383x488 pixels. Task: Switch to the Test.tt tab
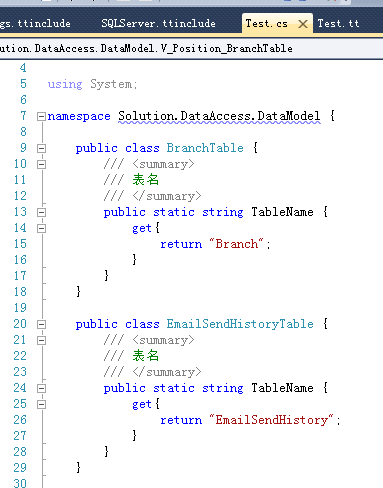tap(338, 24)
